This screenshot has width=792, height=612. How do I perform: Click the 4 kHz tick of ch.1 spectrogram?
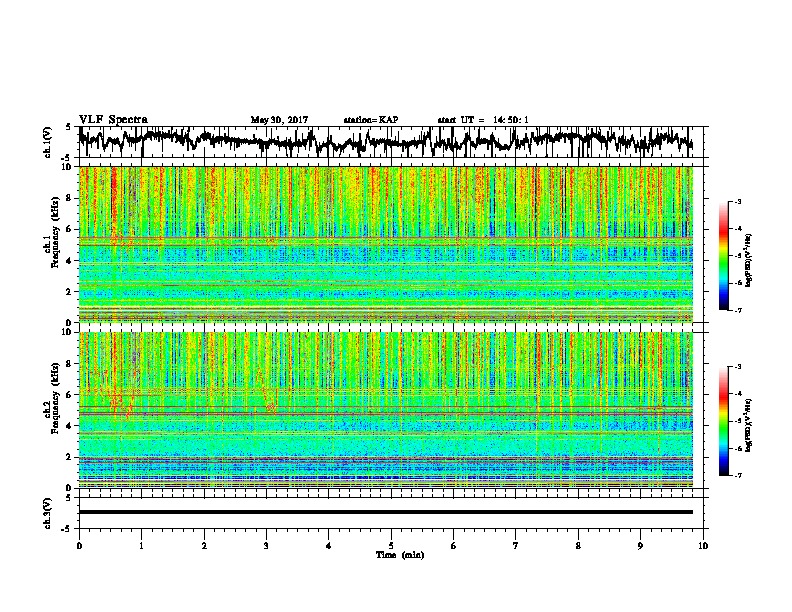pos(69,261)
